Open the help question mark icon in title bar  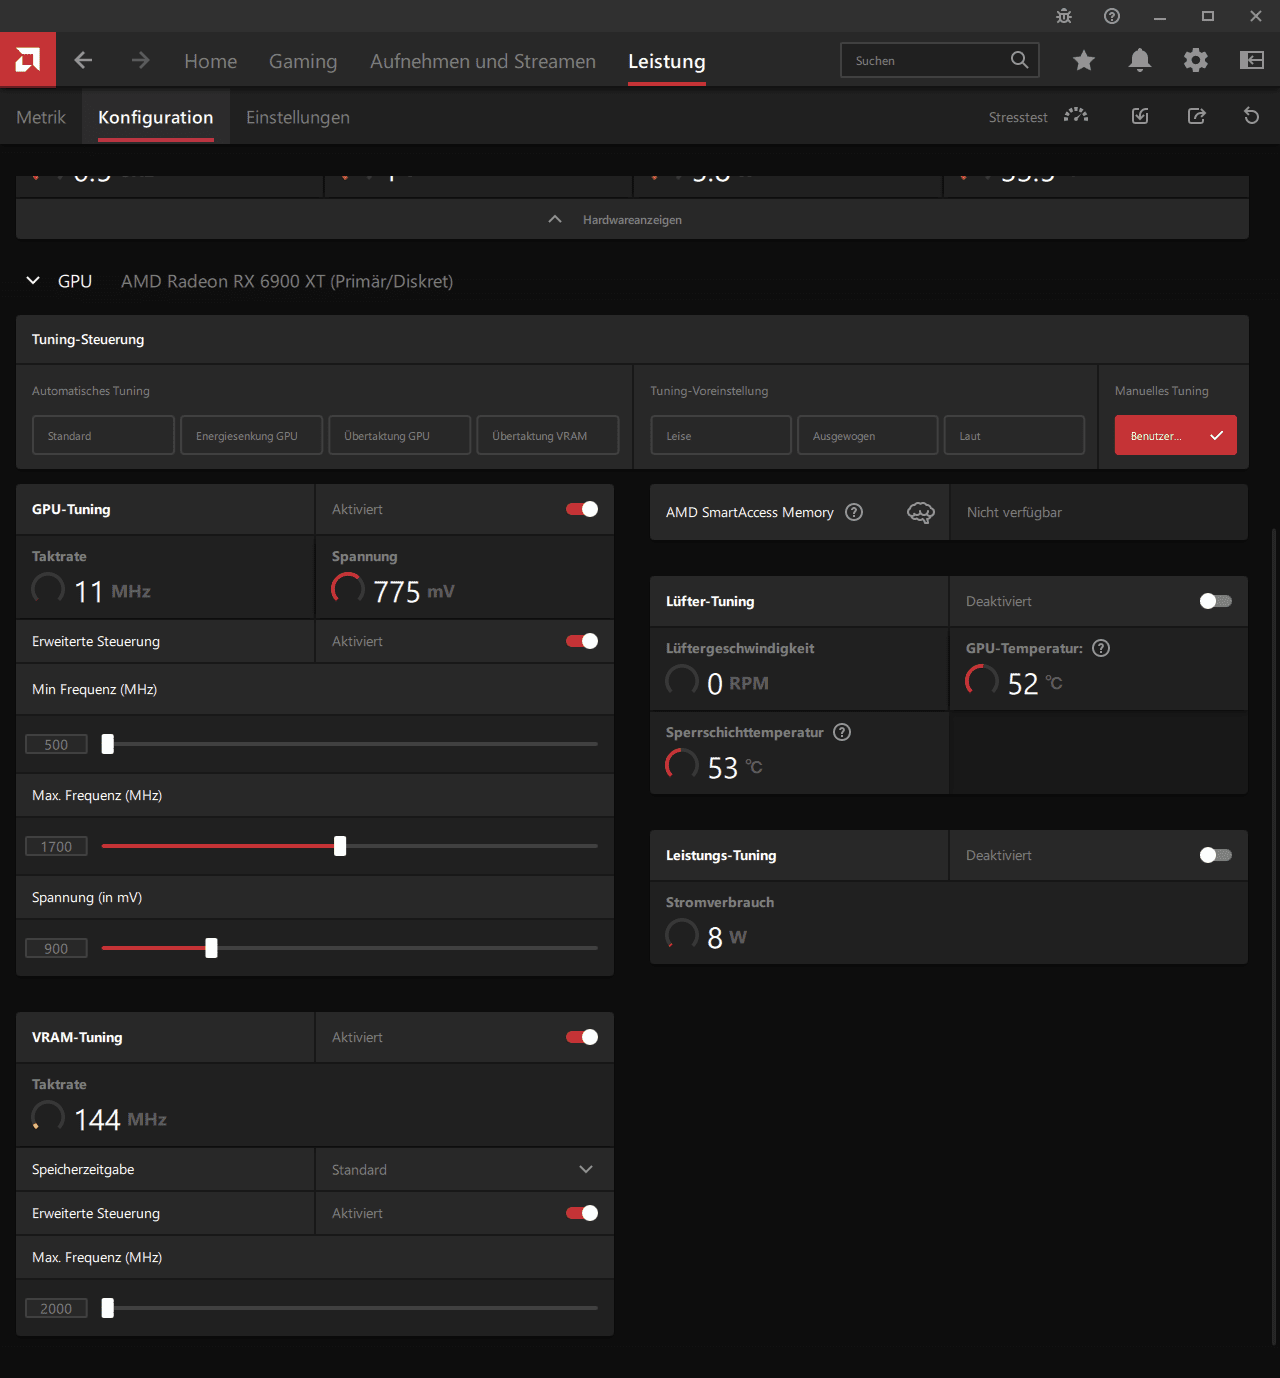click(x=1112, y=16)
